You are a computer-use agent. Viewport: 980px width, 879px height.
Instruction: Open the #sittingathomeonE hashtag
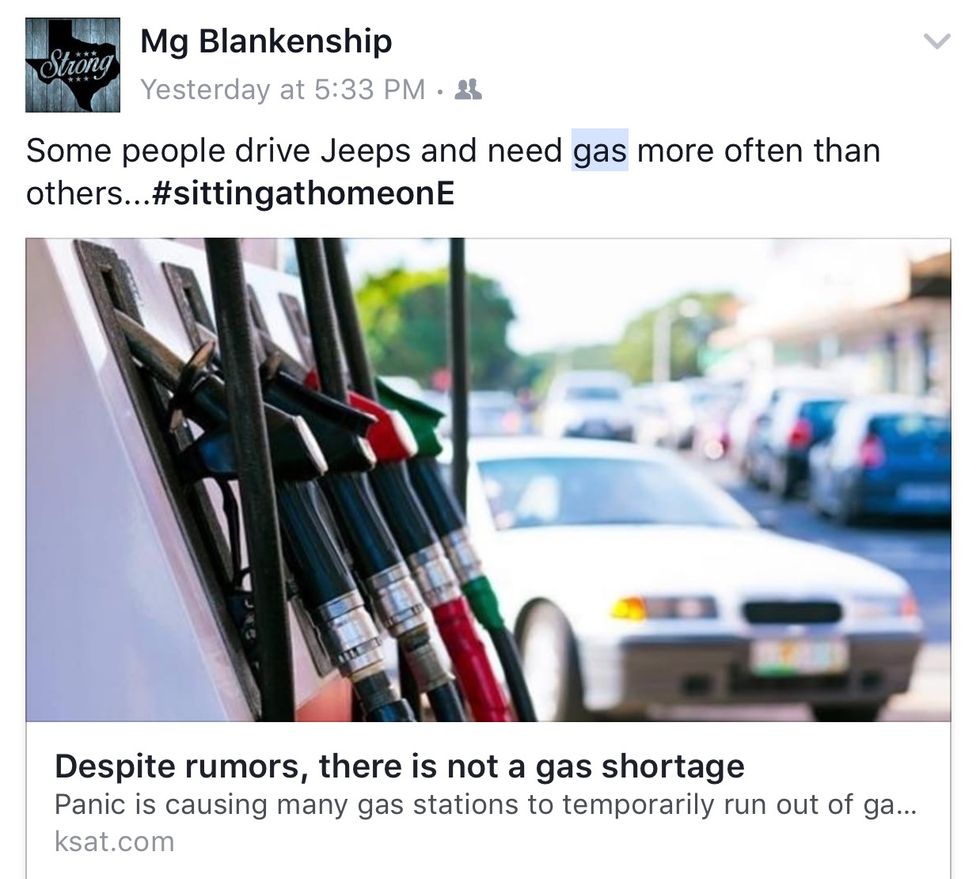click(x=303, y=193)
